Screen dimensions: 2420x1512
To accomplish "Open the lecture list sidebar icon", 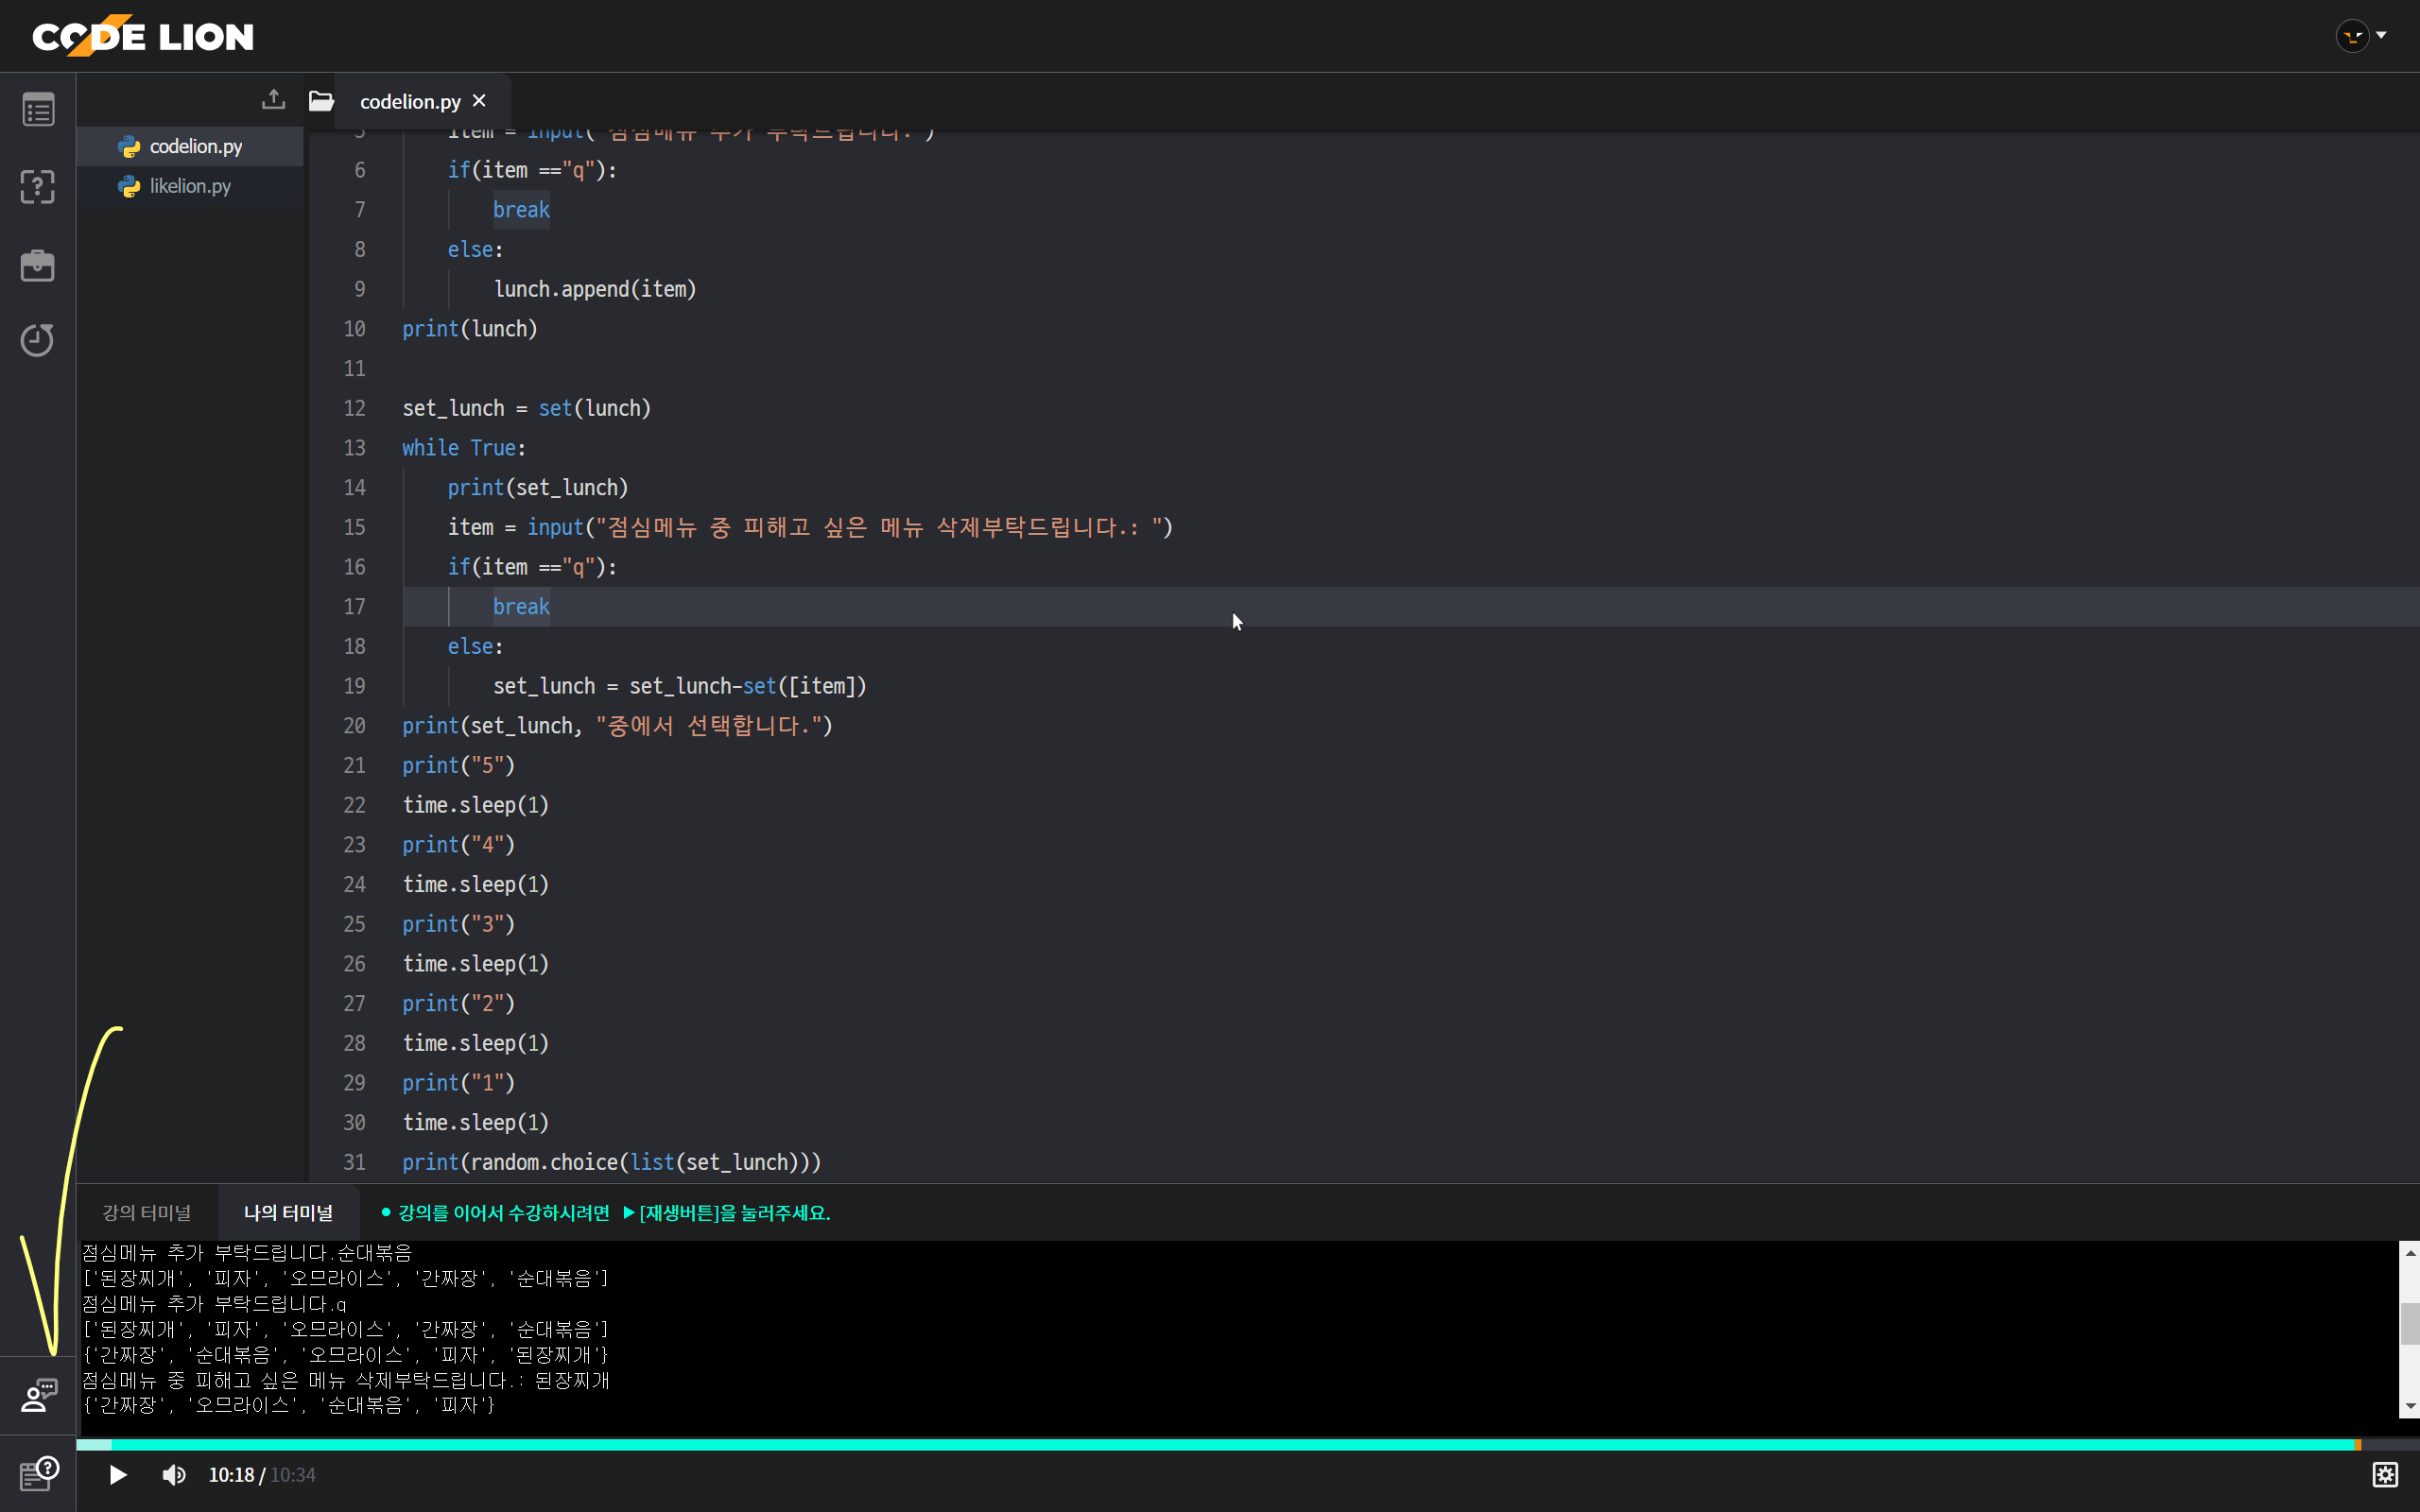I will [38, 110].
